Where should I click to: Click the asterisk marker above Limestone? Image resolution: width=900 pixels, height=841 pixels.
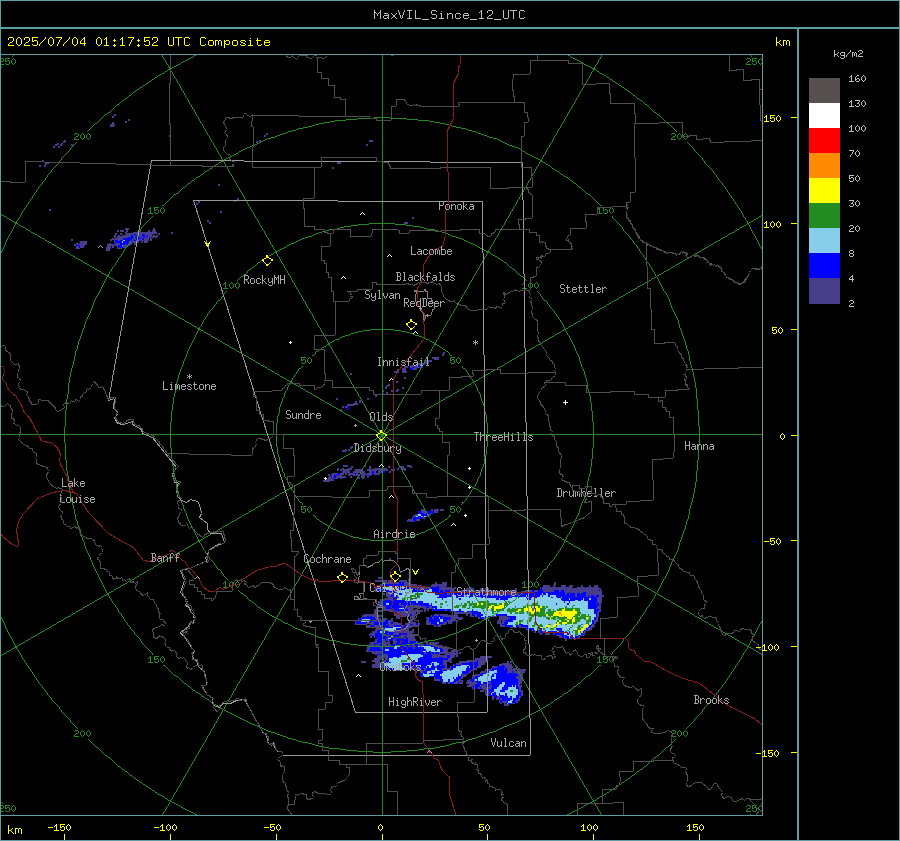point(189,377)
